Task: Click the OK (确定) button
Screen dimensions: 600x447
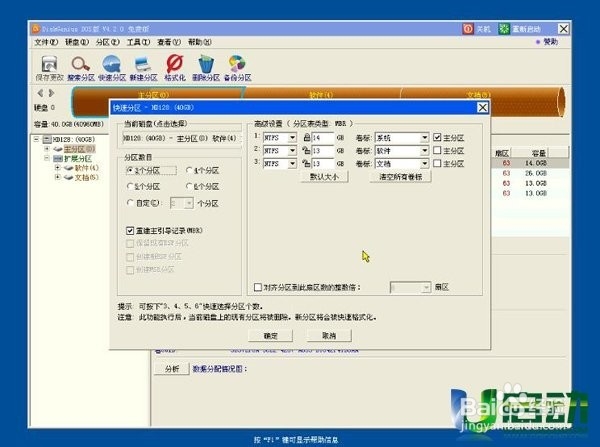Action: click(271, 336)
